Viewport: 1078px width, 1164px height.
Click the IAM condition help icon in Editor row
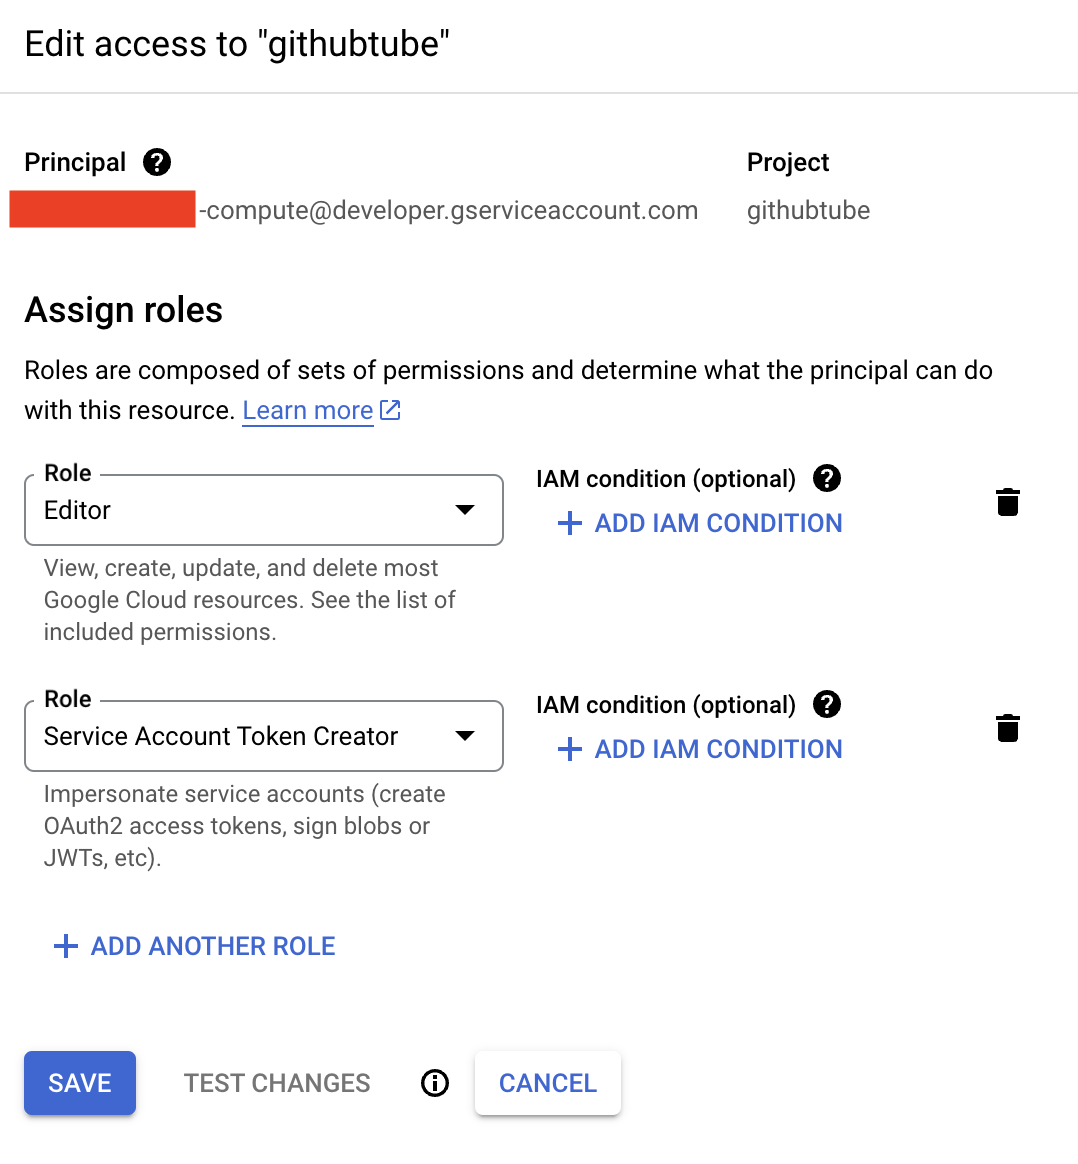click(827, 479)
